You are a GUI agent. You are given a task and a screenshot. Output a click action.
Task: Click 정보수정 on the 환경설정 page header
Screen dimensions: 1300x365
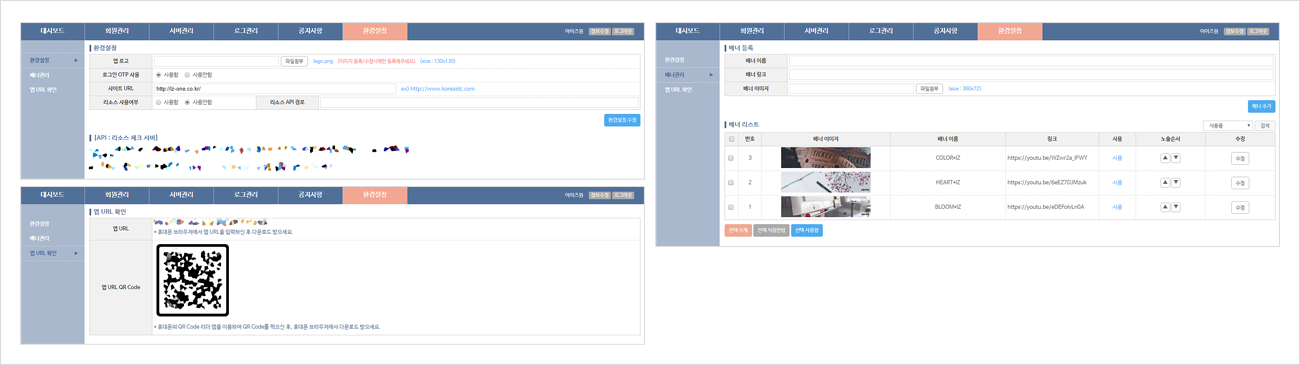(x=599, y=32)
